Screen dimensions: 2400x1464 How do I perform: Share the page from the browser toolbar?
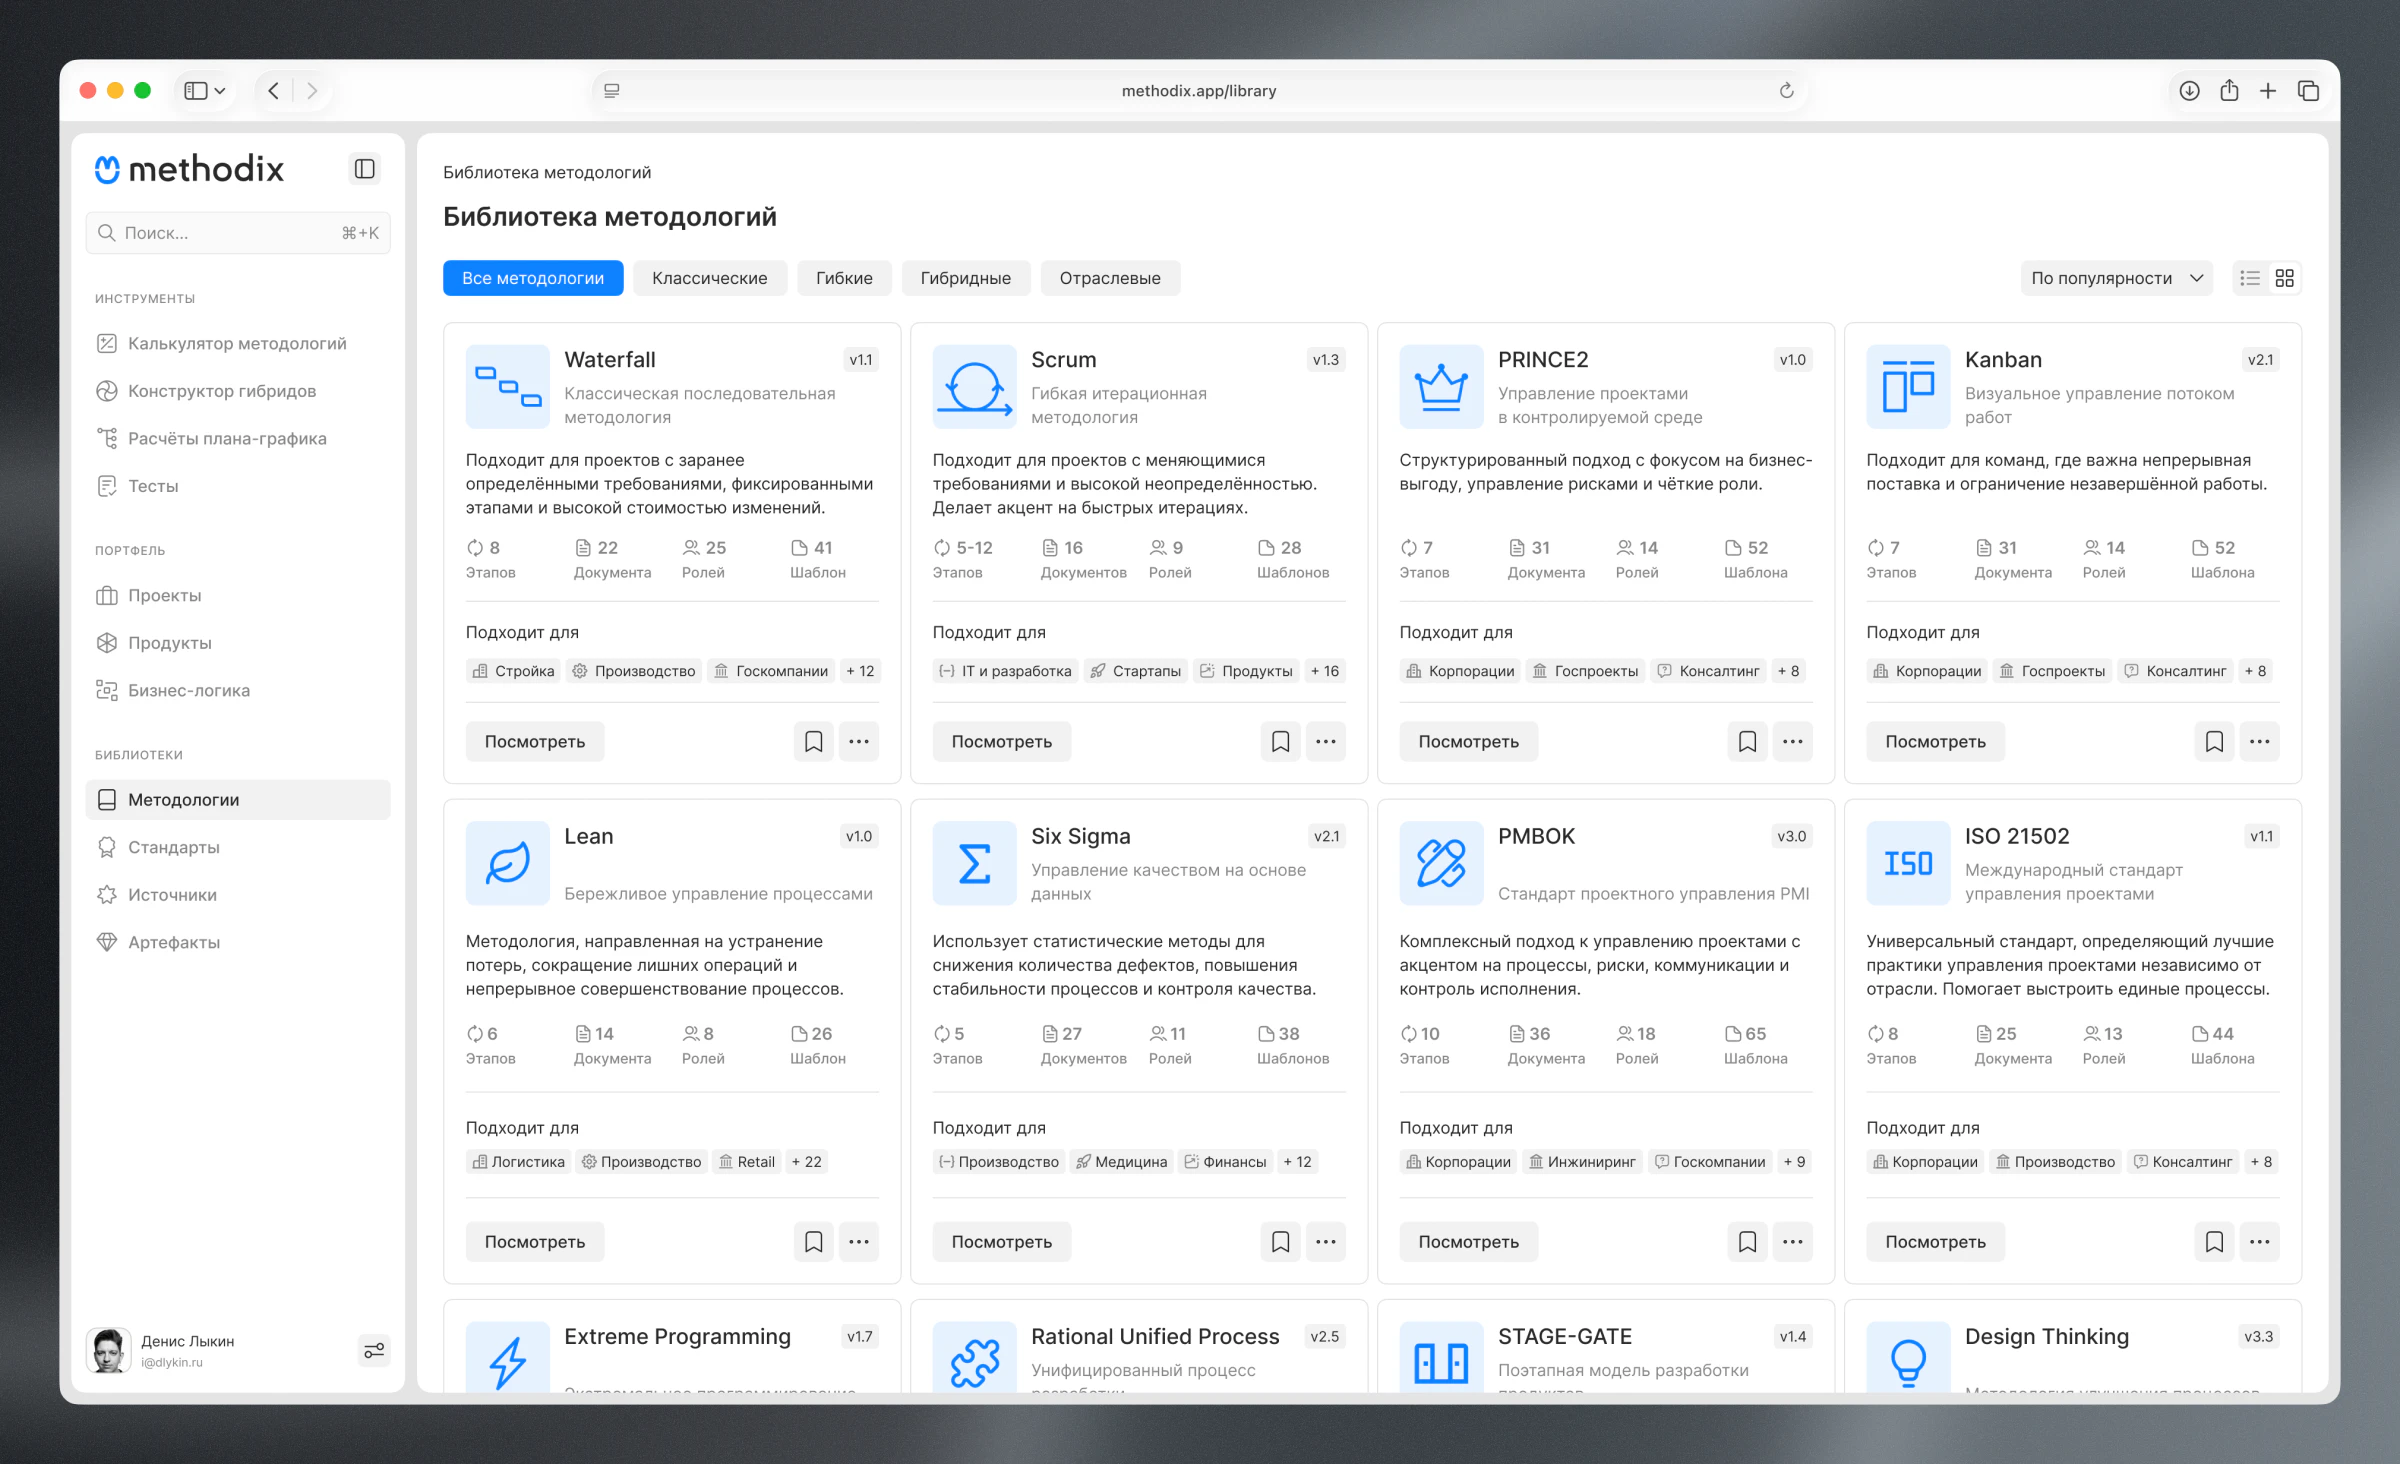2229,91
